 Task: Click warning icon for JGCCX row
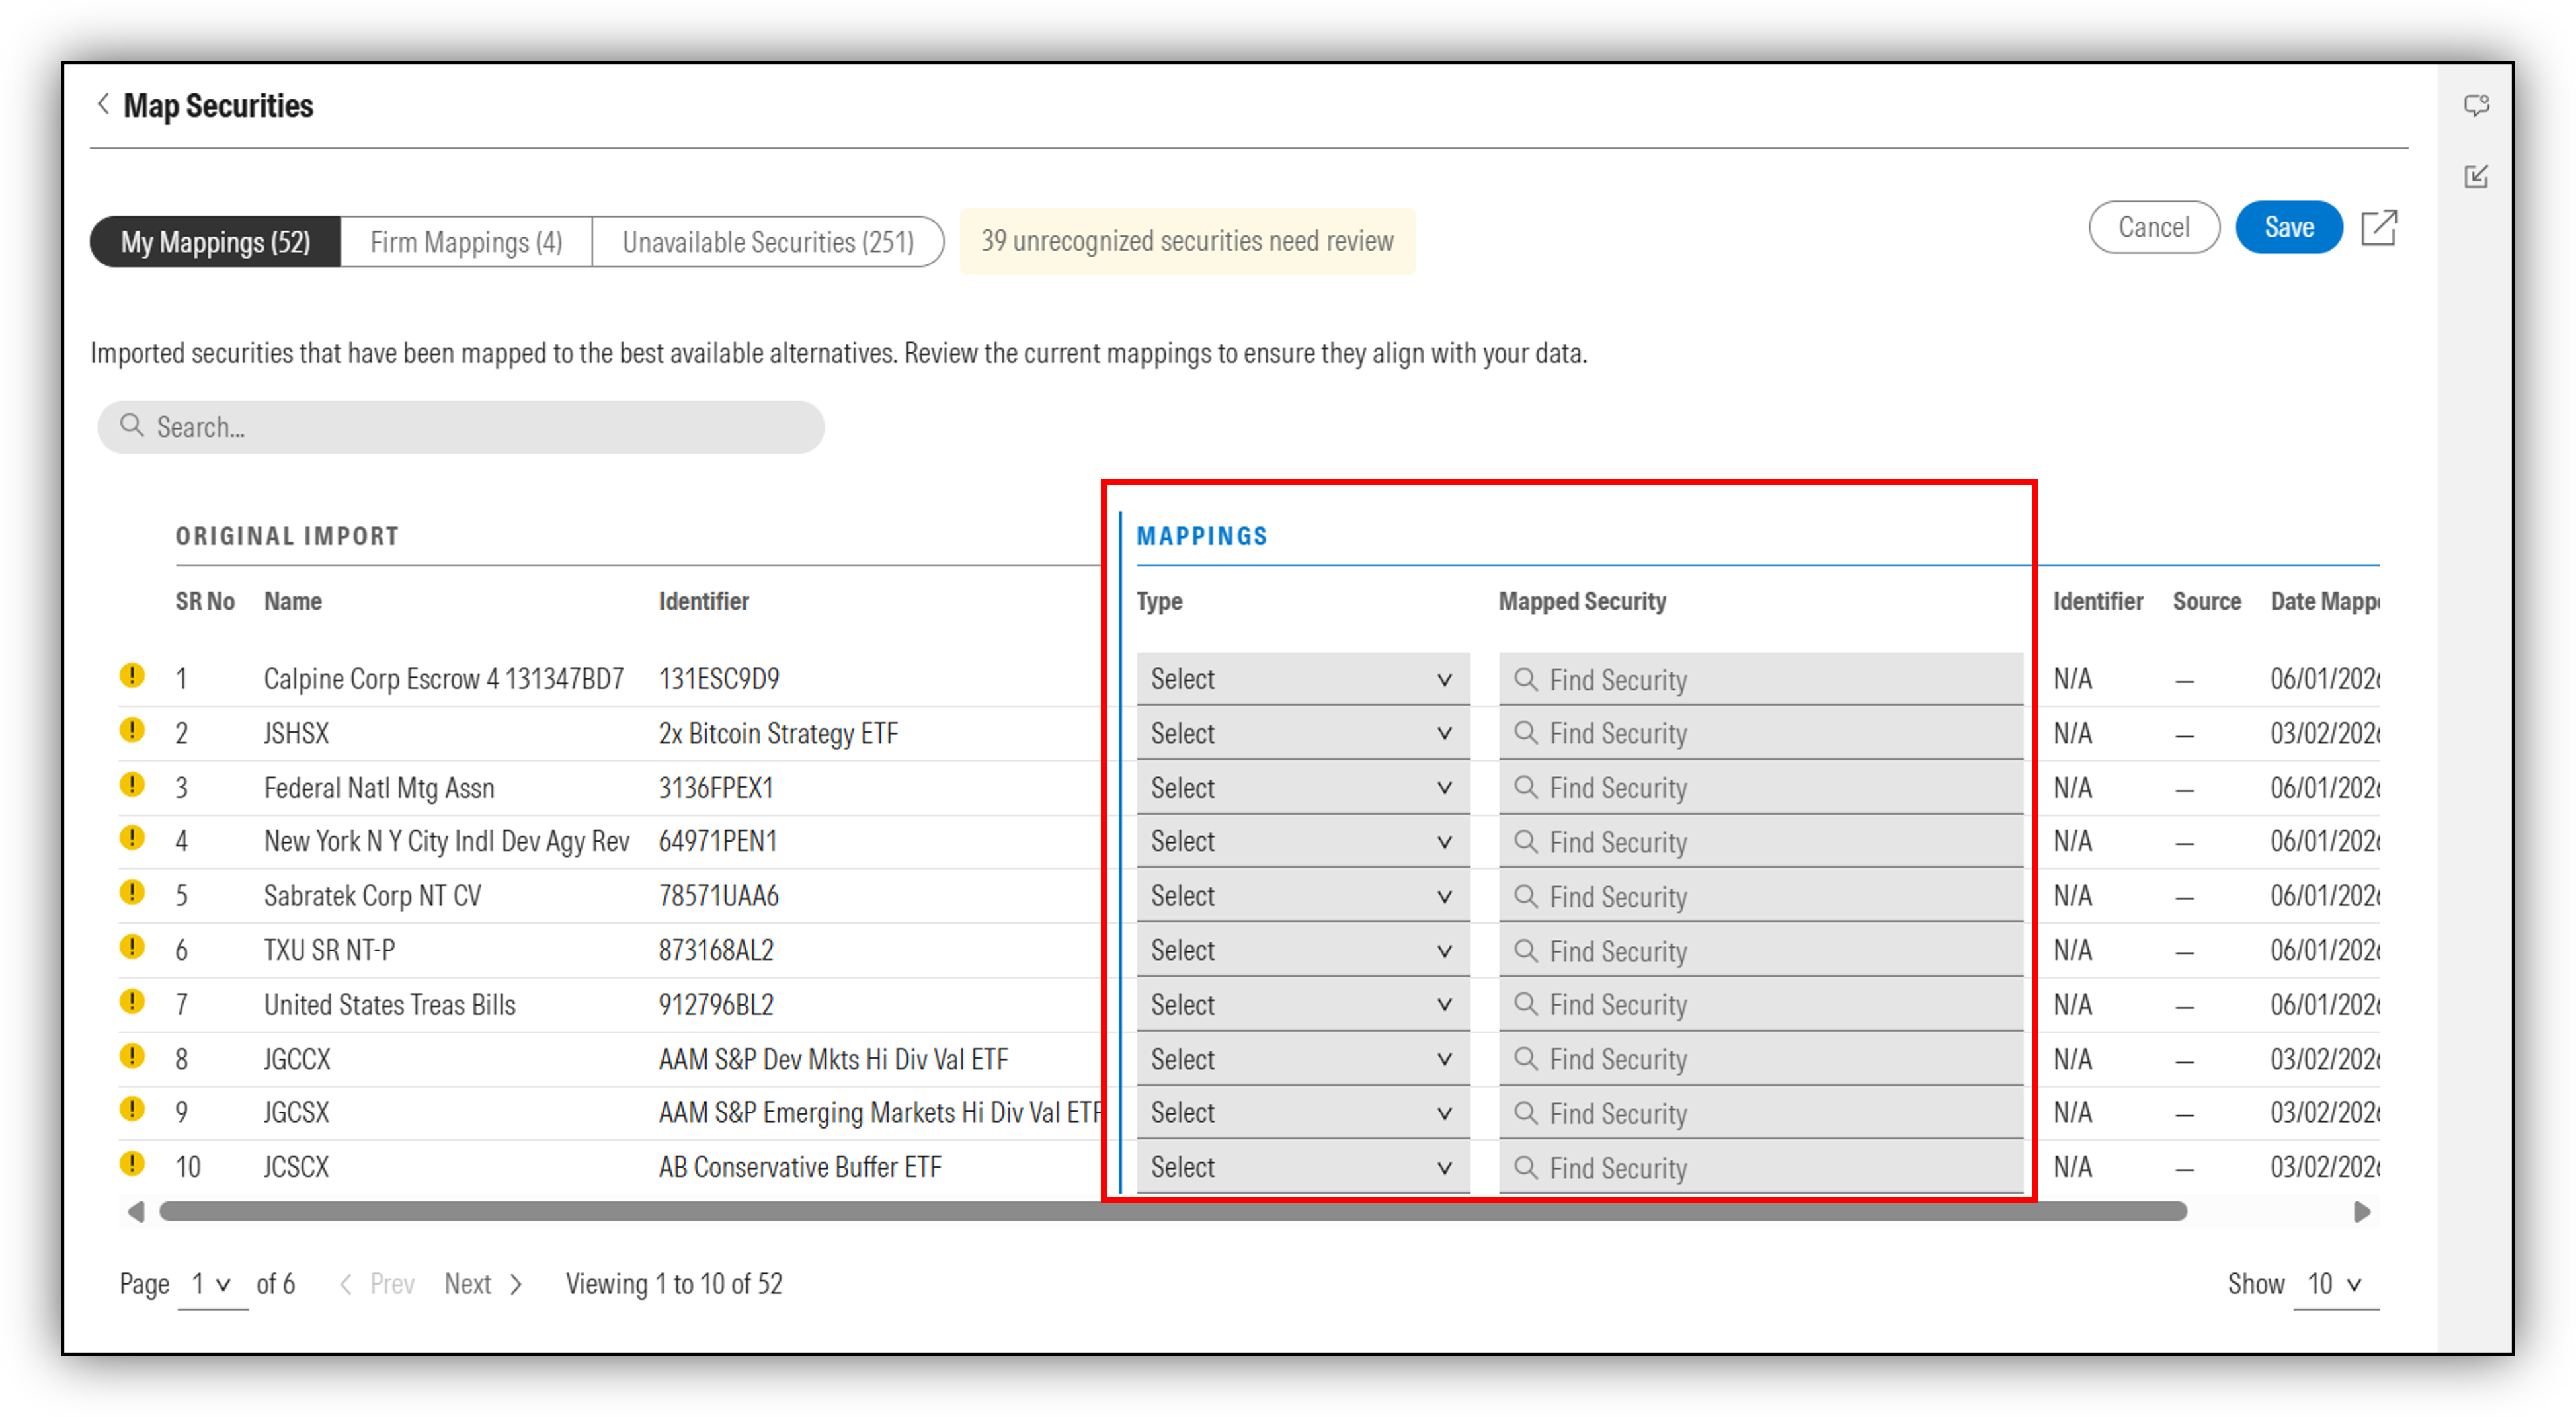tap(132, 1056)
